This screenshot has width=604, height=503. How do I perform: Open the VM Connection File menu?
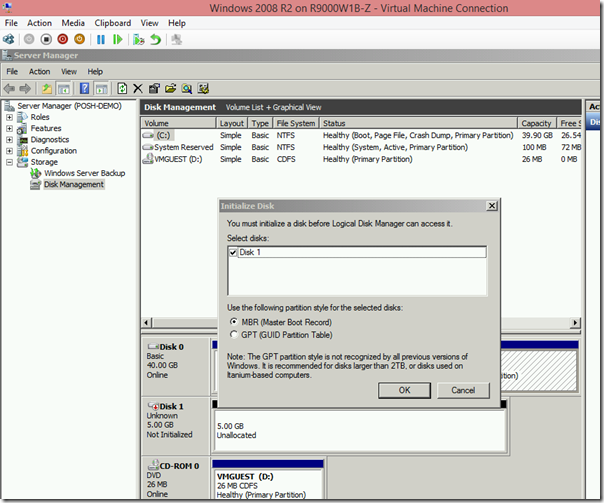tap(11, 23)
